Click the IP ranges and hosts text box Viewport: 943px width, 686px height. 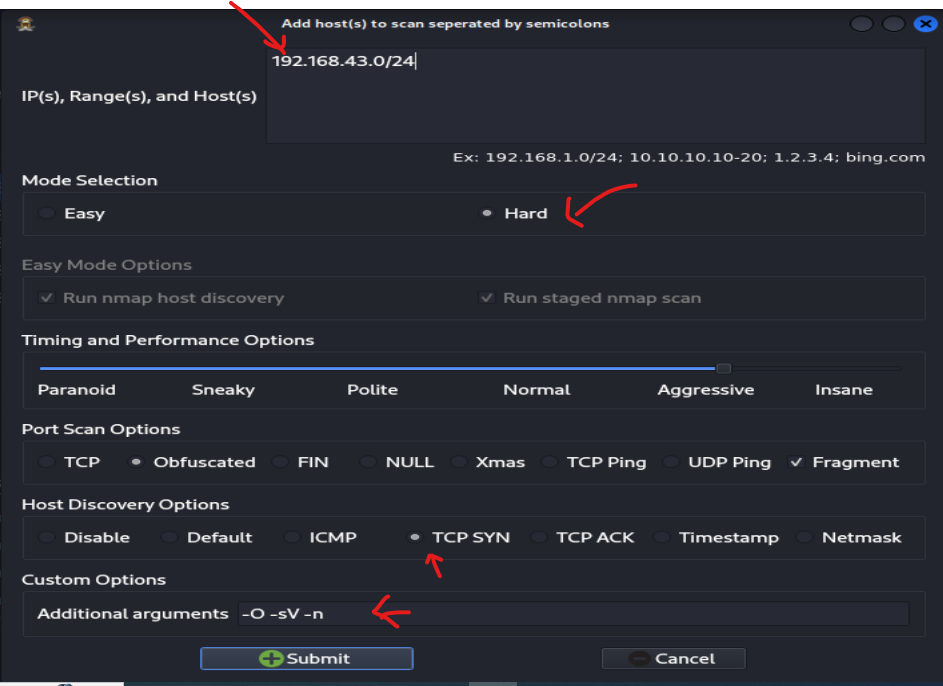tap(595, 95)
